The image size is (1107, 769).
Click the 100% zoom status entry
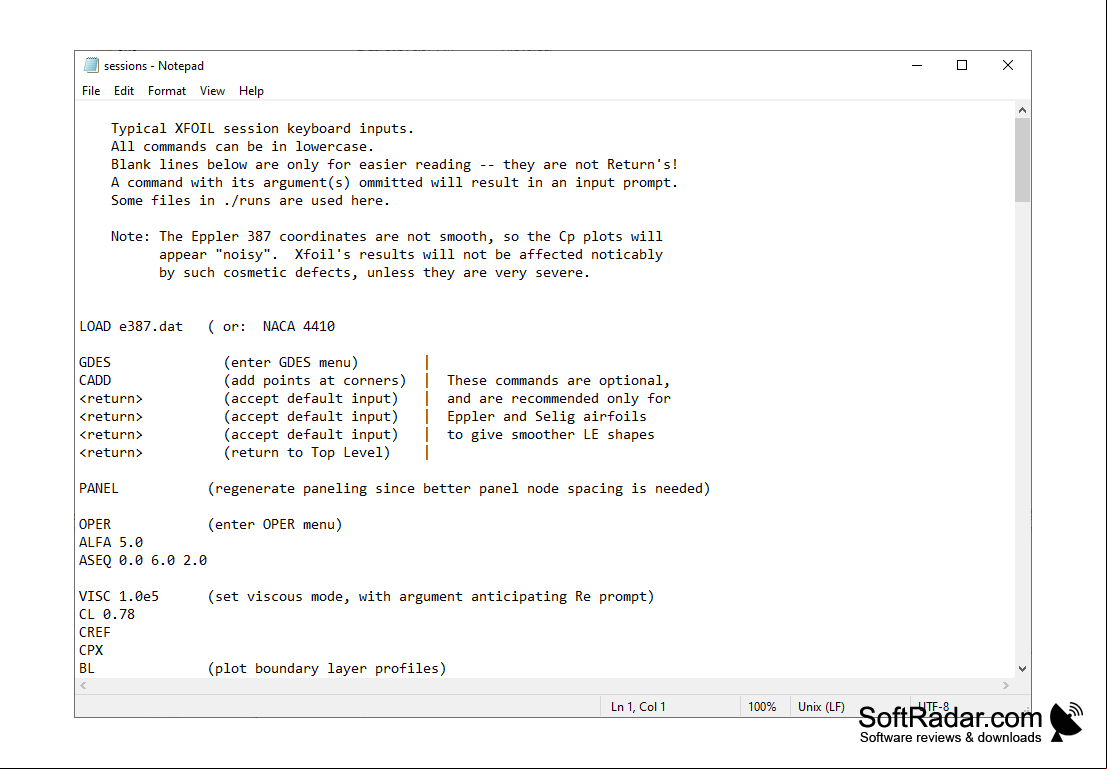(x=762, y=707)
